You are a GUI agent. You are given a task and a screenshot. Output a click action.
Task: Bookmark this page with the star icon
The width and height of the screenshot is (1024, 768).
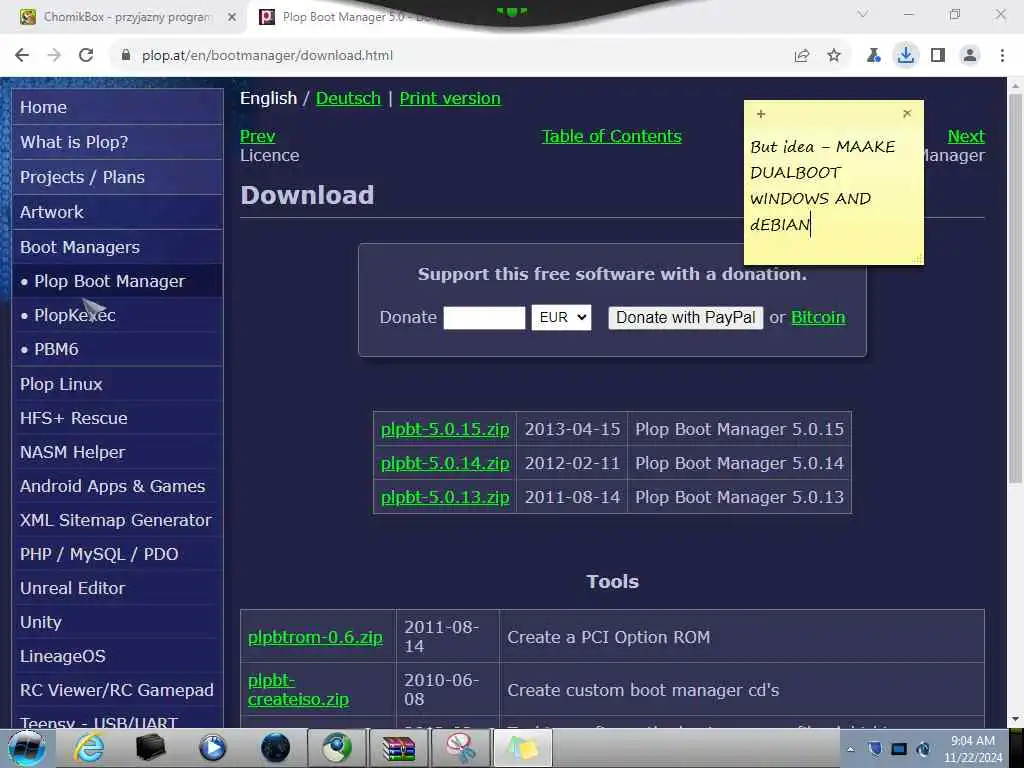coord(834,56)
